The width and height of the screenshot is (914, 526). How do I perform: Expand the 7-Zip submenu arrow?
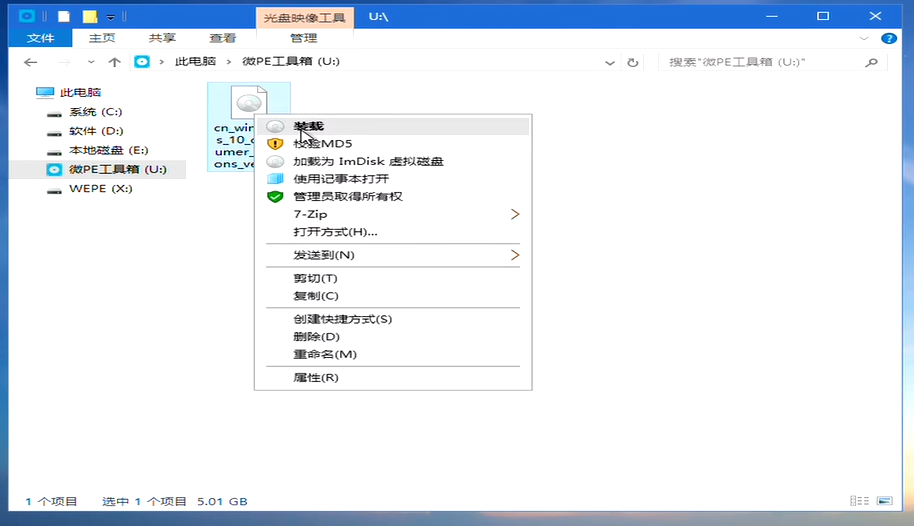[x=515, y=214]
